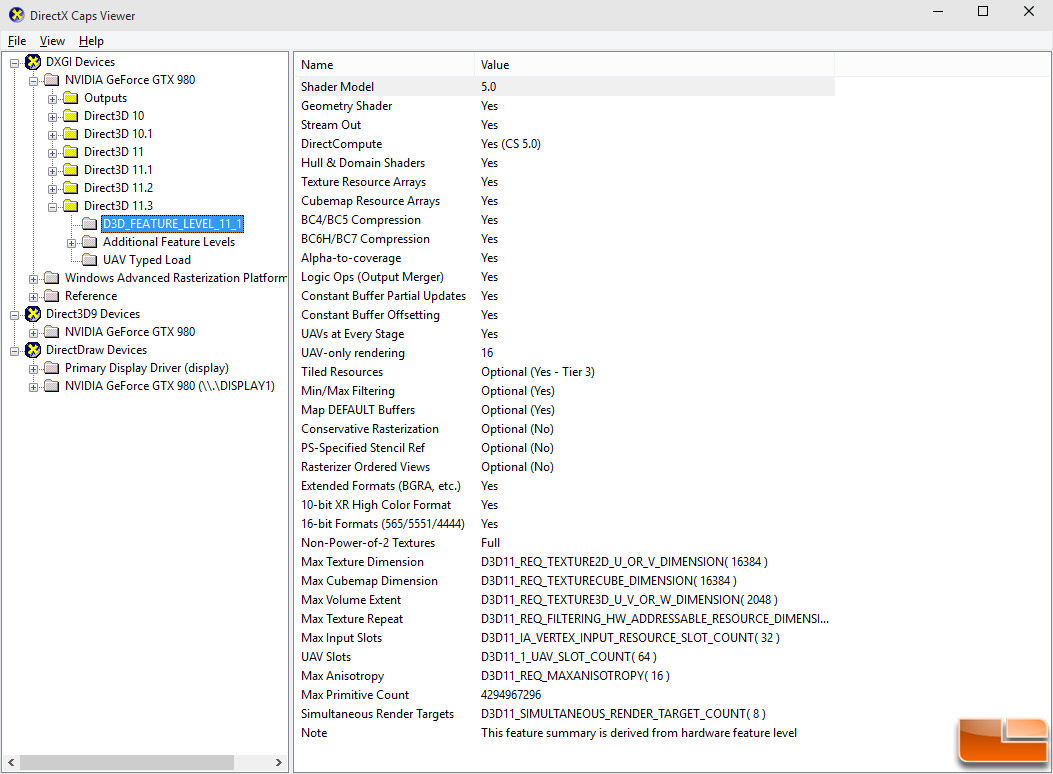Click the tree pane right scroll arrow

pos(279,763)
